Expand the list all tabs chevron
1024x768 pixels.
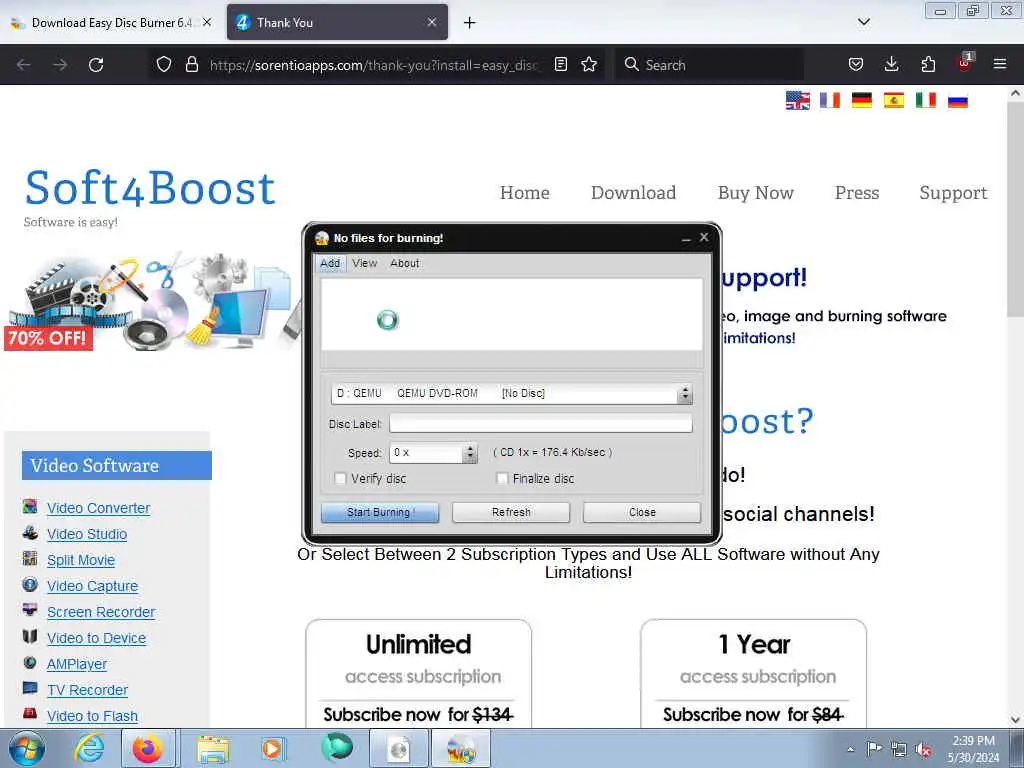click(863, 22)
